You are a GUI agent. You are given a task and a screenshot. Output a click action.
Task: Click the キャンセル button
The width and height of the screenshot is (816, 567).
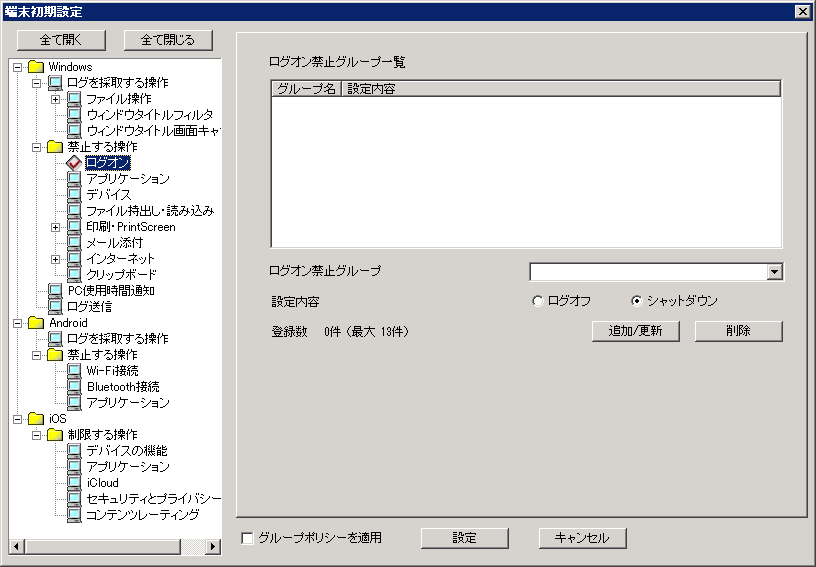tap(582, 538)
